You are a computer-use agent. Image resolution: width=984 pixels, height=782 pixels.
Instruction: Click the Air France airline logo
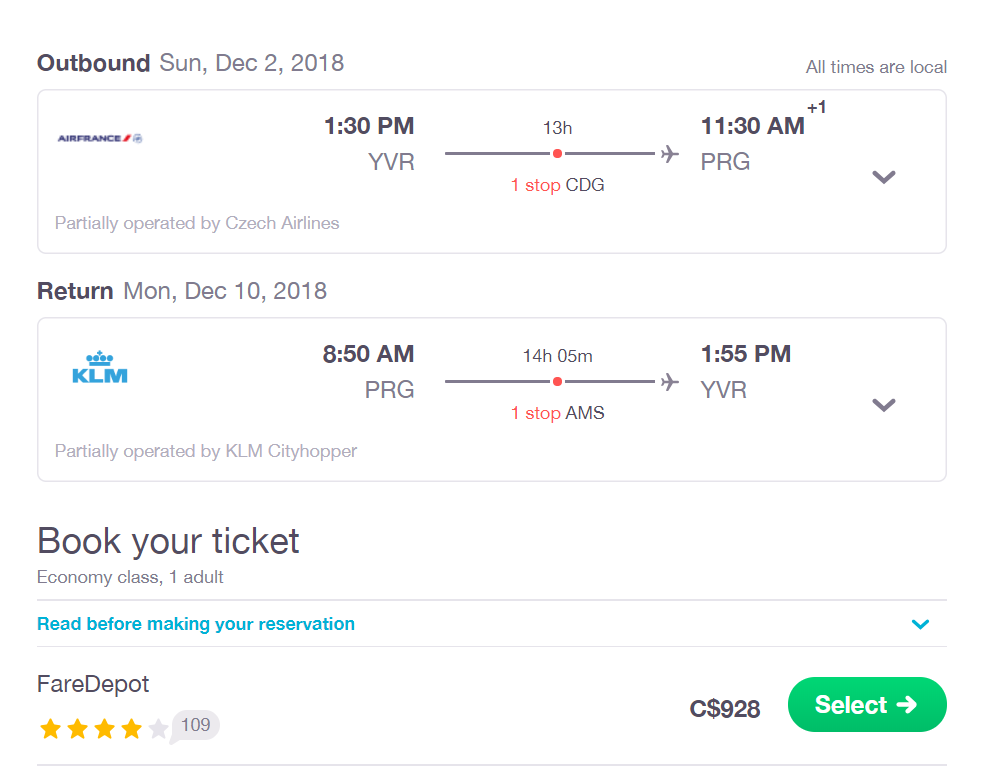click(100, 138)
